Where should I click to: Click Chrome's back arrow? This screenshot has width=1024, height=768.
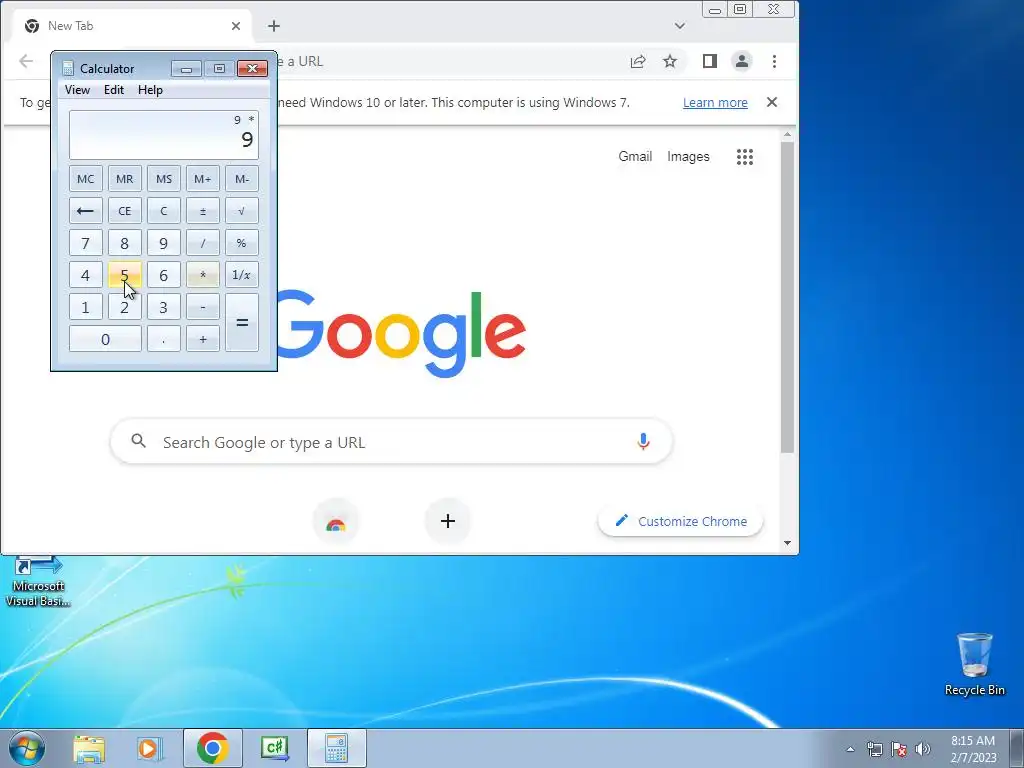(x=25, y=61)
